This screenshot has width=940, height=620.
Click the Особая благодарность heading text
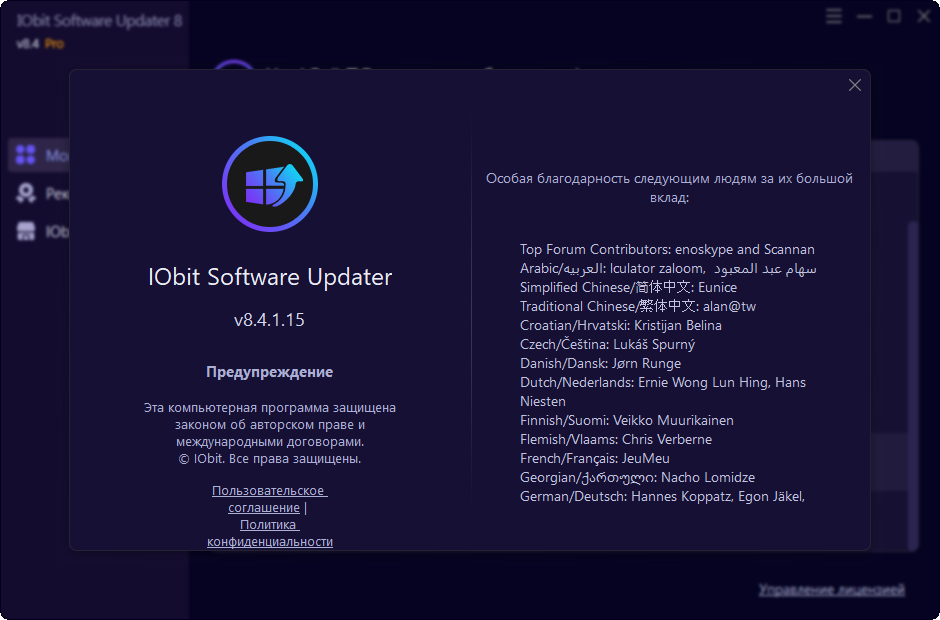pyautogui.click(x=669, y=188)
